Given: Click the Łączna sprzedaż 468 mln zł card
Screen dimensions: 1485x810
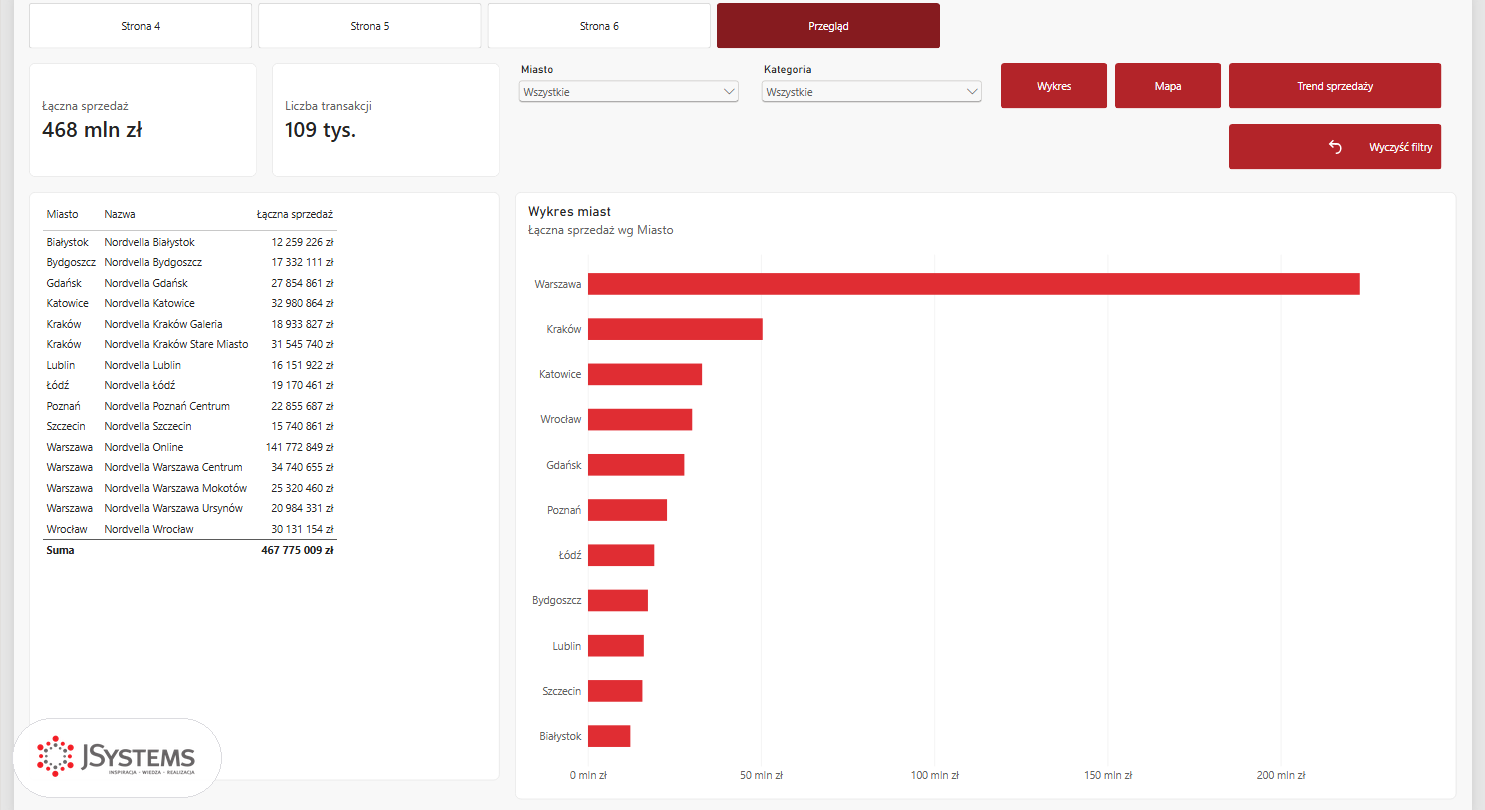Looking at the screenshot, I should pos(143,120).
